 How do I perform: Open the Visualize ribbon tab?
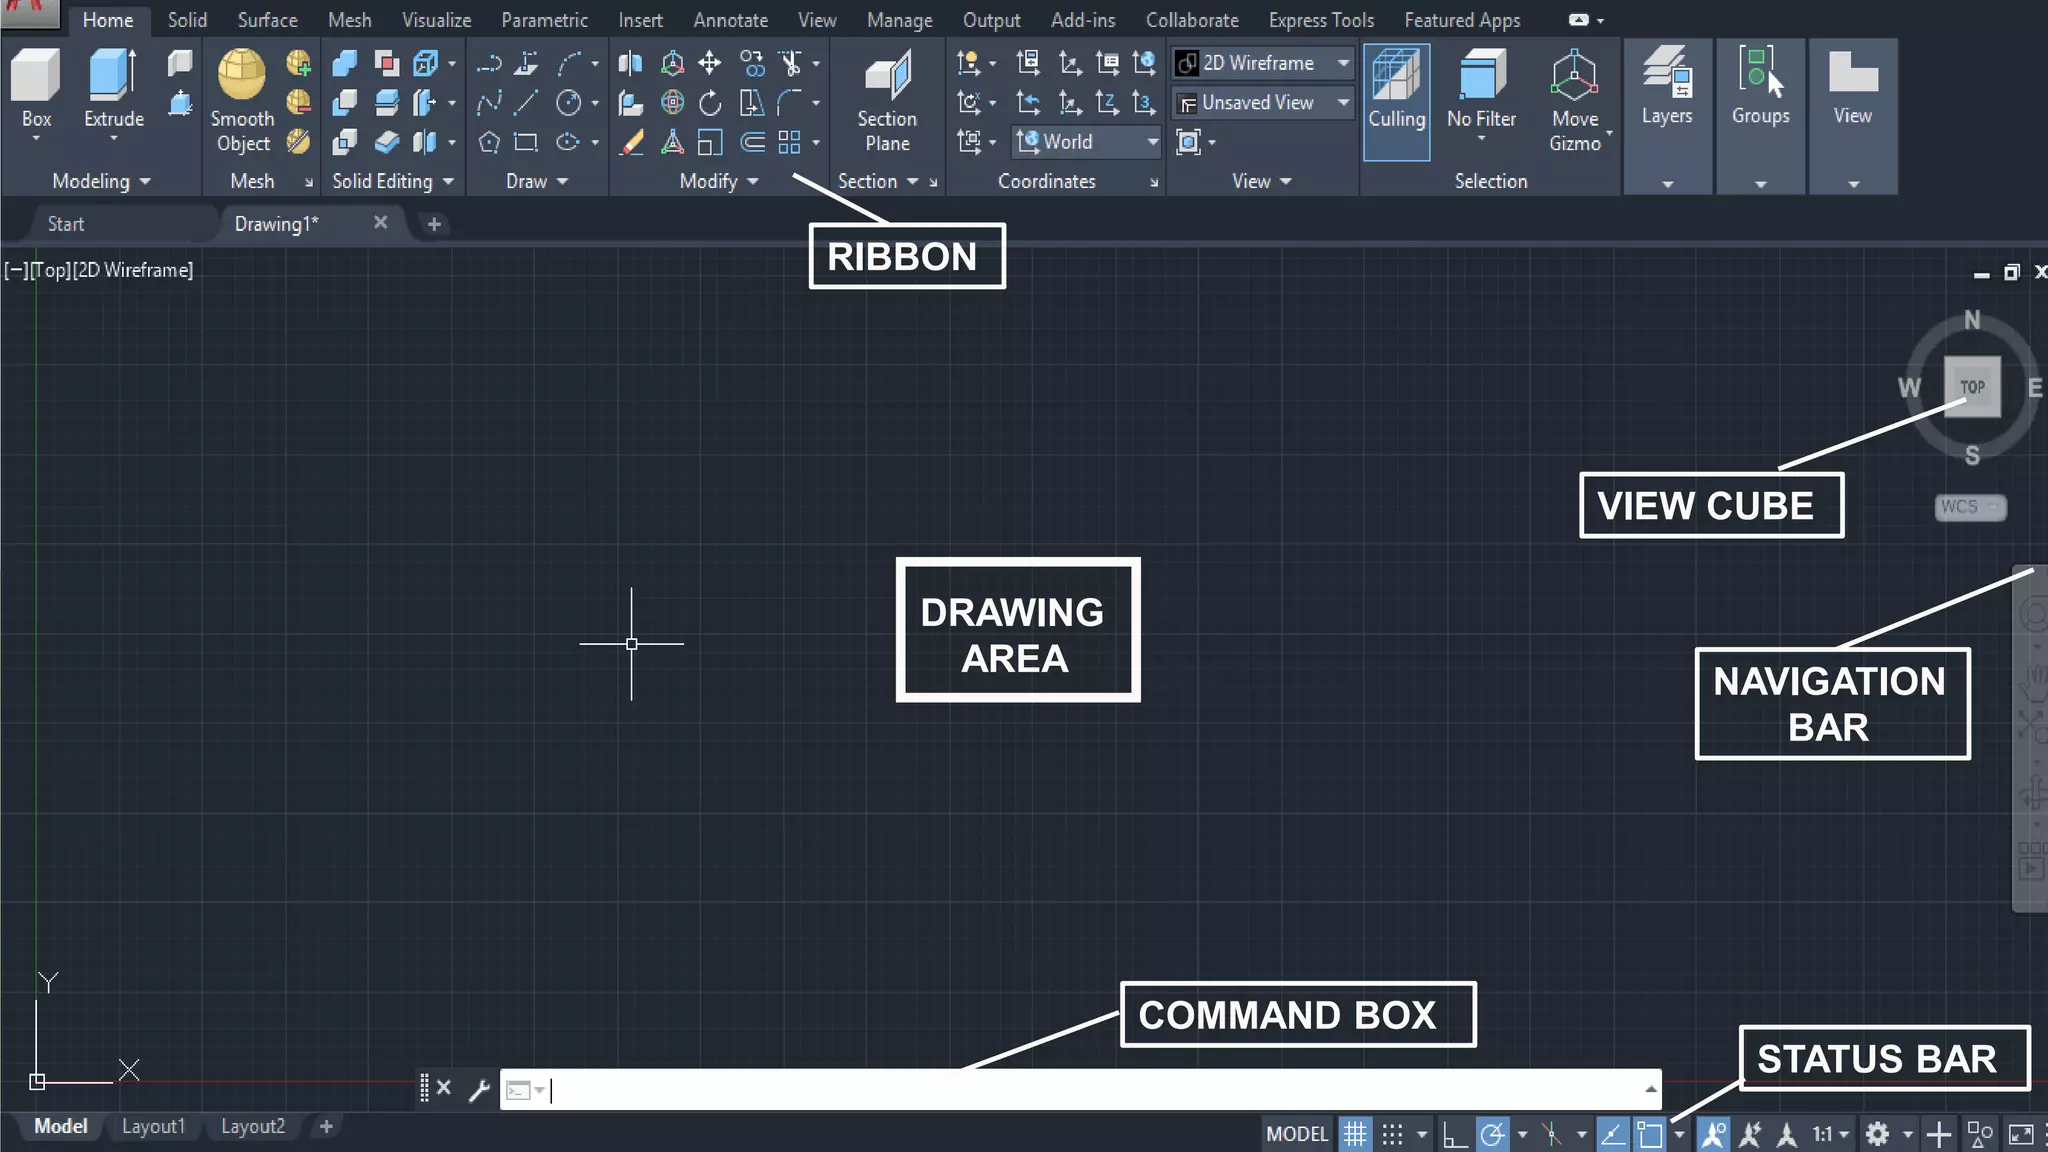click(436, 20)
